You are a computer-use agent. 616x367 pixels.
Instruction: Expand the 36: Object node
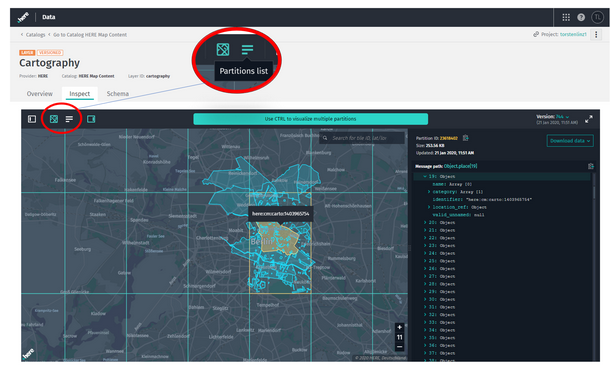click(425, 345)
